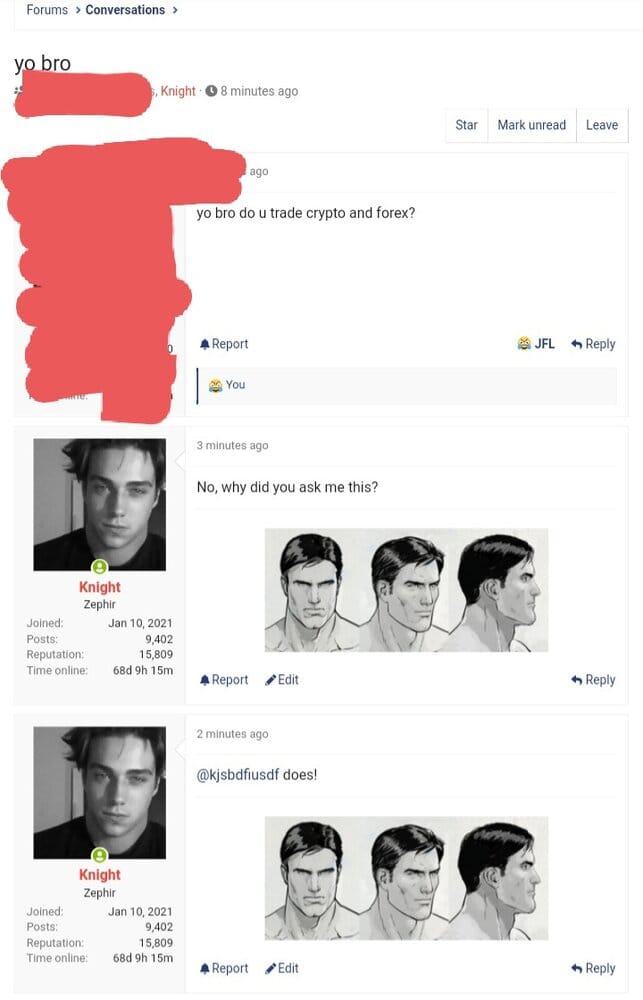Leave the conversation
Screen dimensions: 643x1000
tap(602, 125)
